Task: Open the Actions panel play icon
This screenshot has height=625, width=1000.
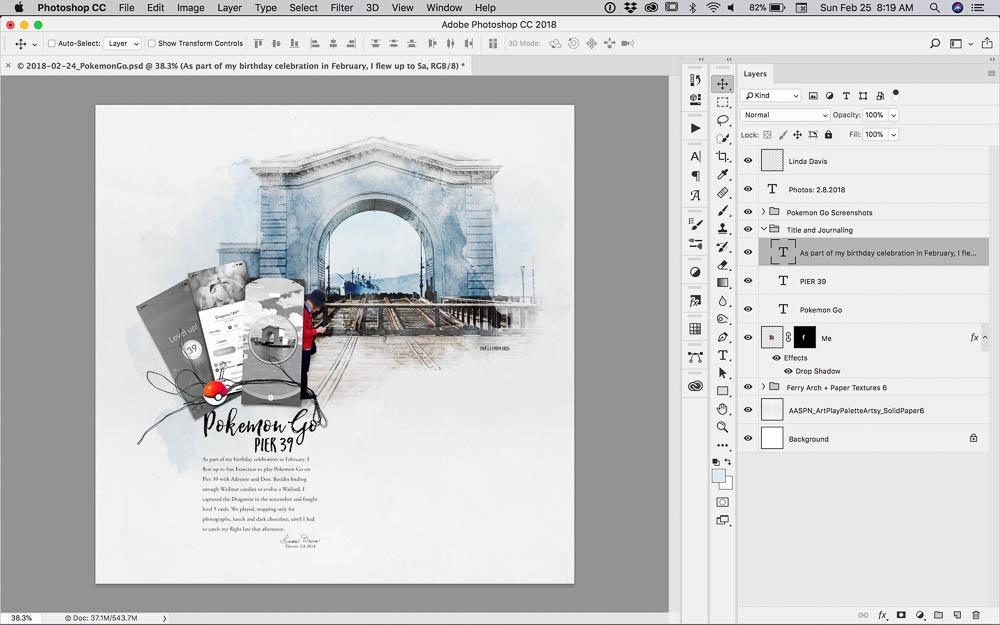Action: pos(695,128)
